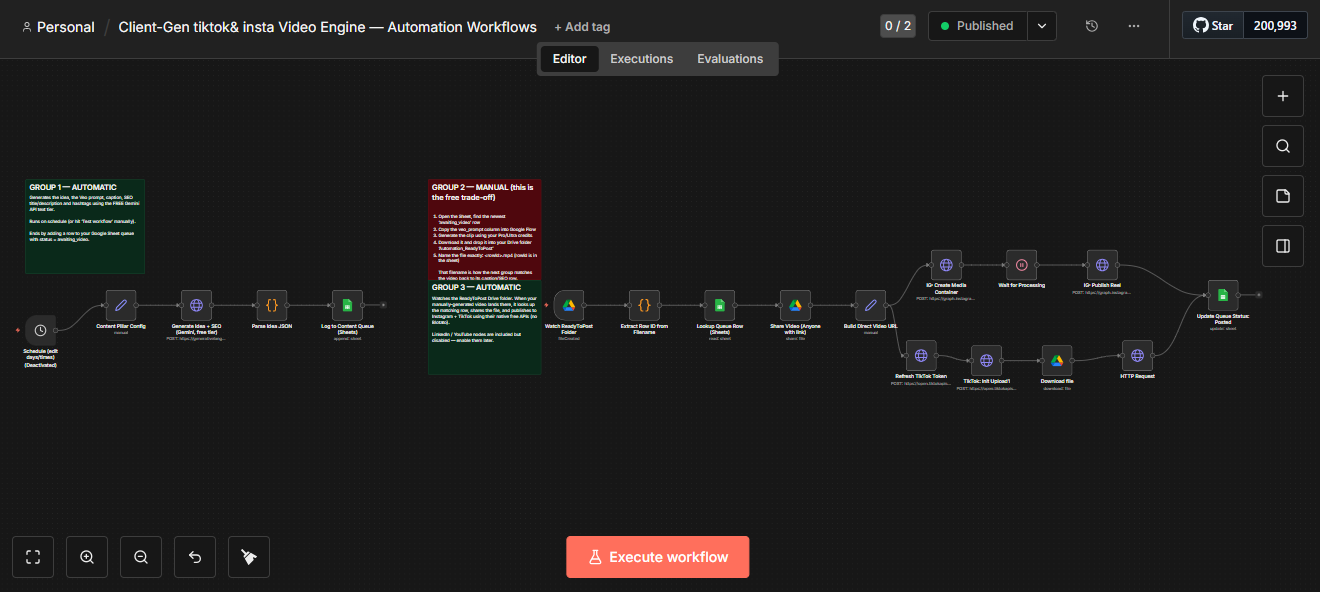Viewport: 1320px width, 592px height.
Task: Select the Schedule trigger node
Action: click(40, 329)
